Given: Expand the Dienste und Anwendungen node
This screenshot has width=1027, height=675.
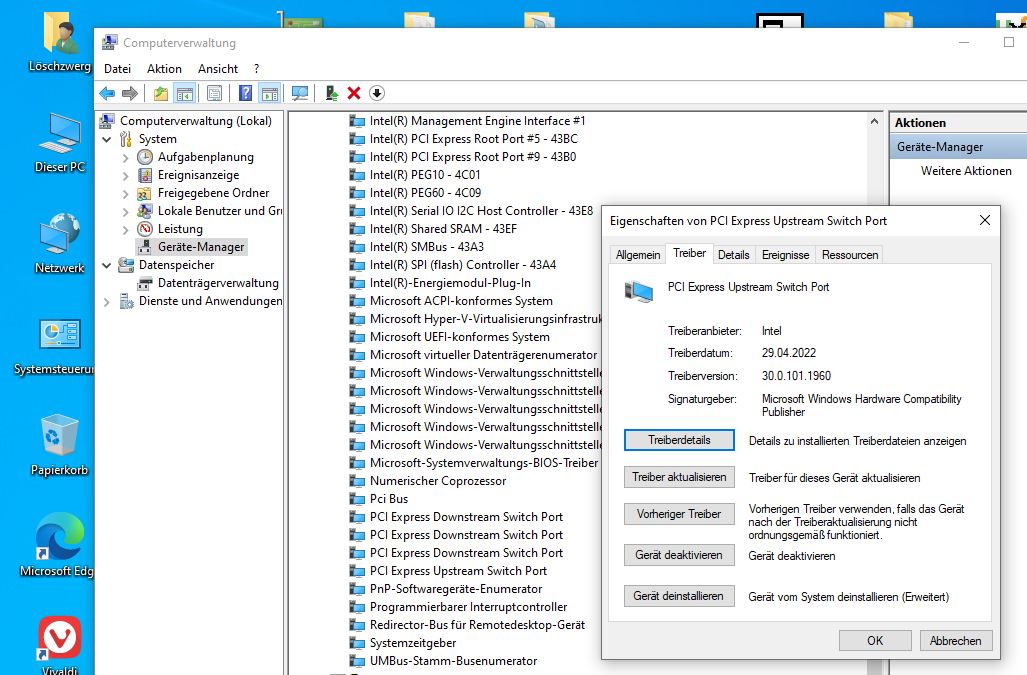Looking at the screenshot, I should pyautogui.click(x=107, y=302).
